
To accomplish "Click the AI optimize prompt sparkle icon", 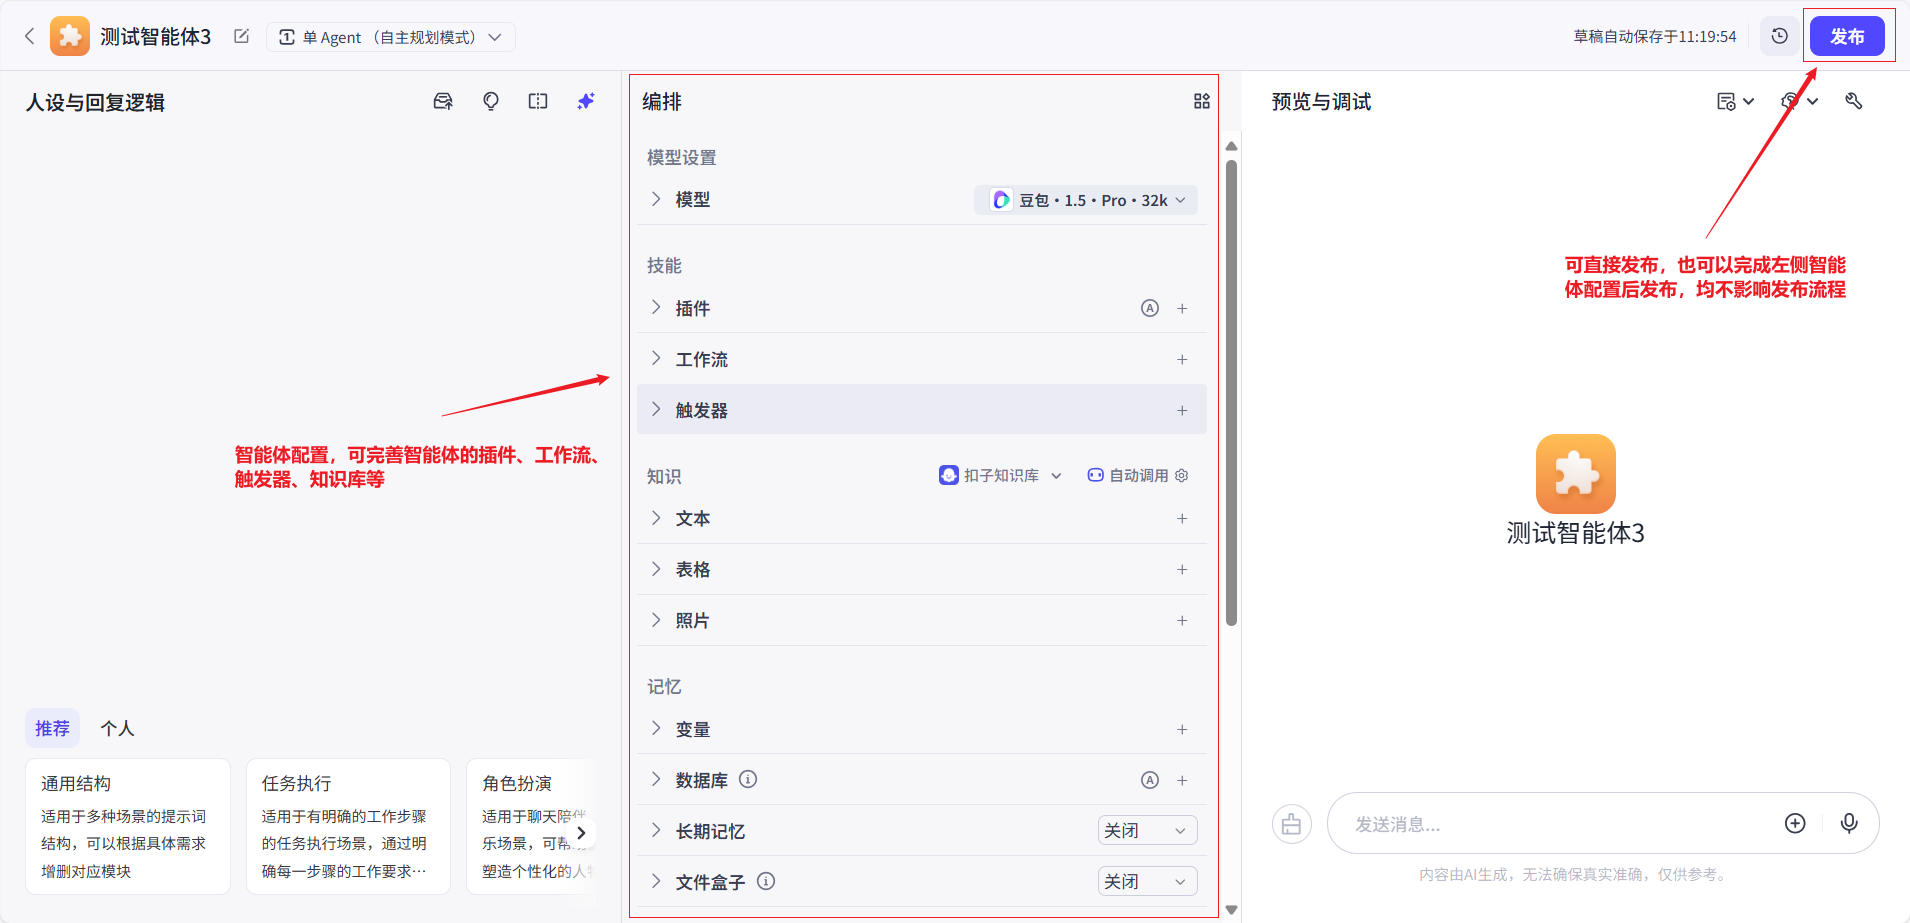I will point(586,101).
